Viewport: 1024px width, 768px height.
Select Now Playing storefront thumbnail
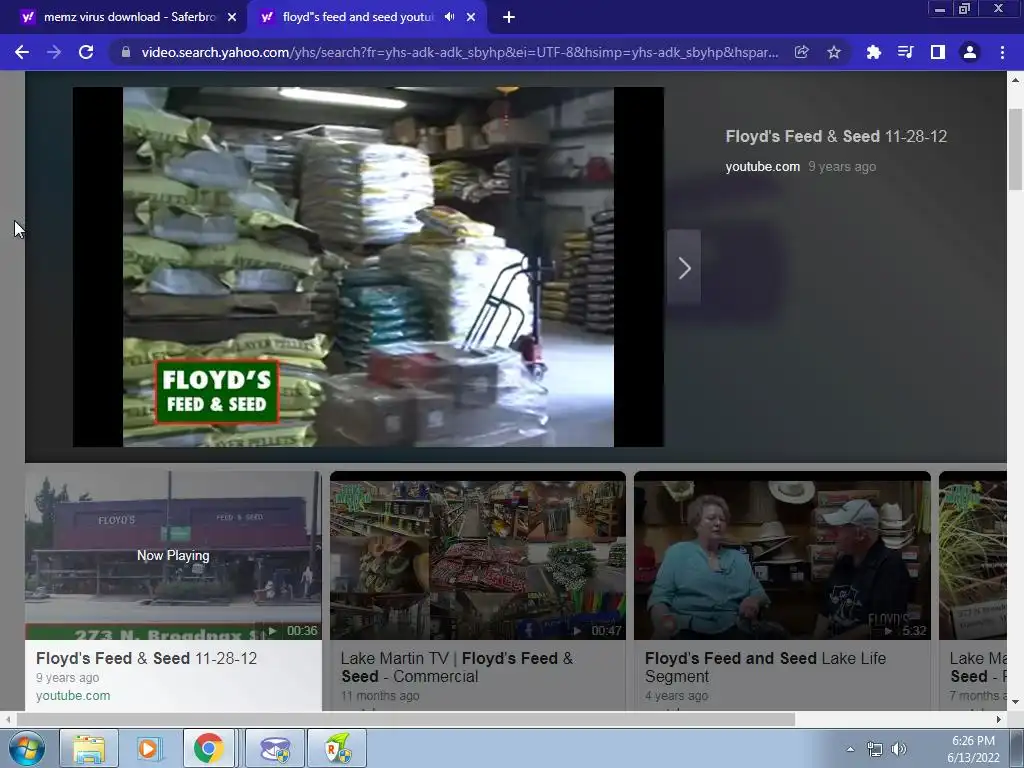(173, 556)
